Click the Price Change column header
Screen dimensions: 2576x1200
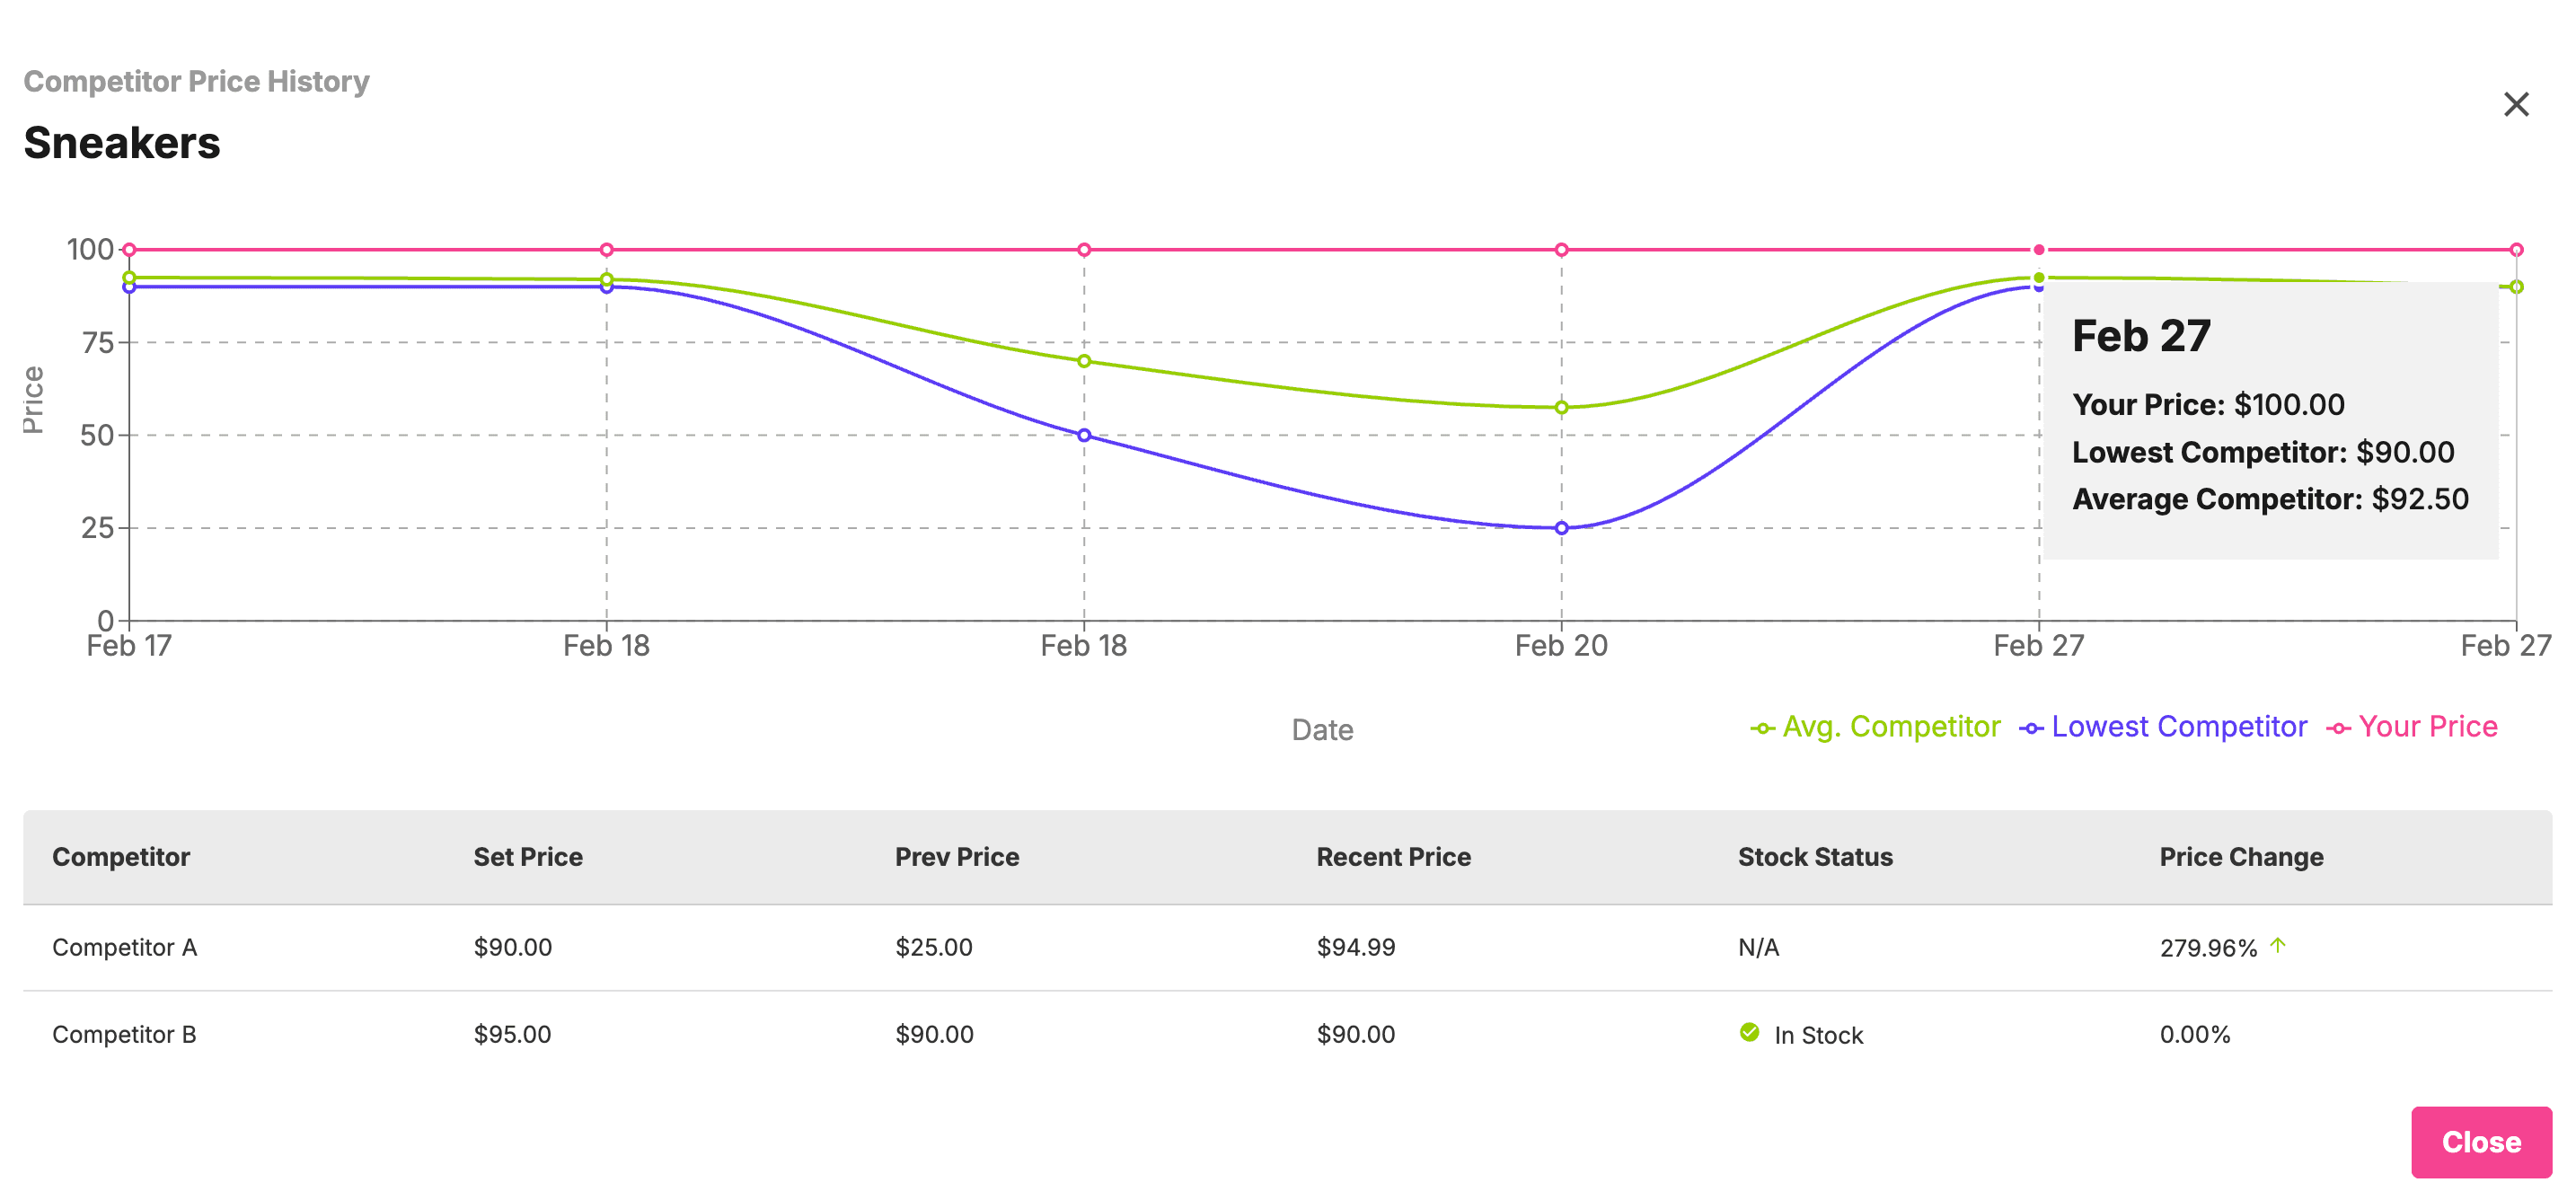pos(2241,857)
